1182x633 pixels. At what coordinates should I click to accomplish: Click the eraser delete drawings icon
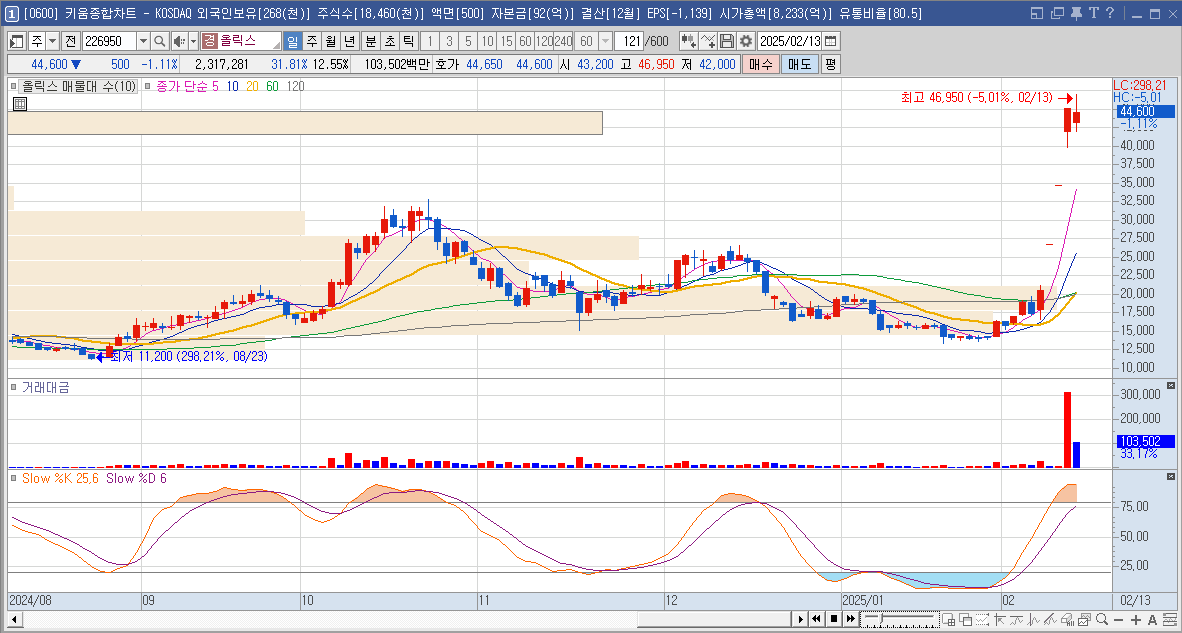1067,619
